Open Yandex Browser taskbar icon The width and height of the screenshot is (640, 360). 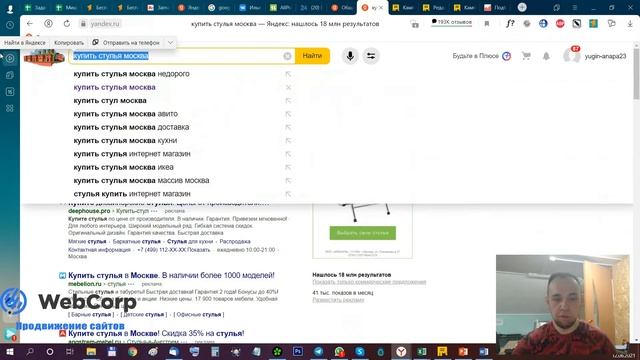[x=401, y=351]
